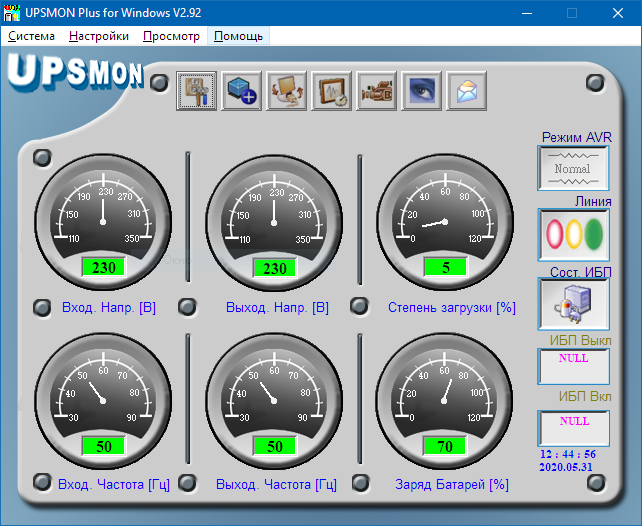Click the battery charge 70 readout

tap(445, 446)
